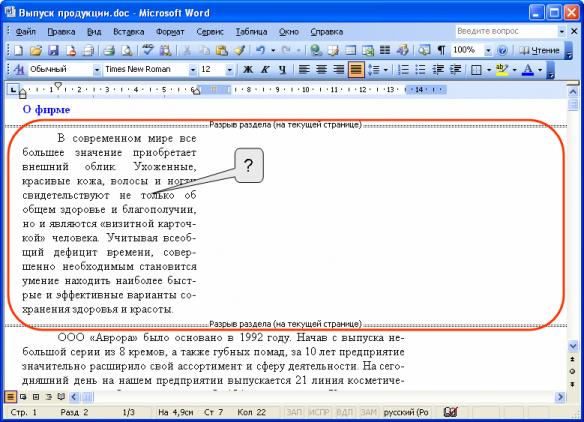Toggle justified alignment

tap(356, 69)
